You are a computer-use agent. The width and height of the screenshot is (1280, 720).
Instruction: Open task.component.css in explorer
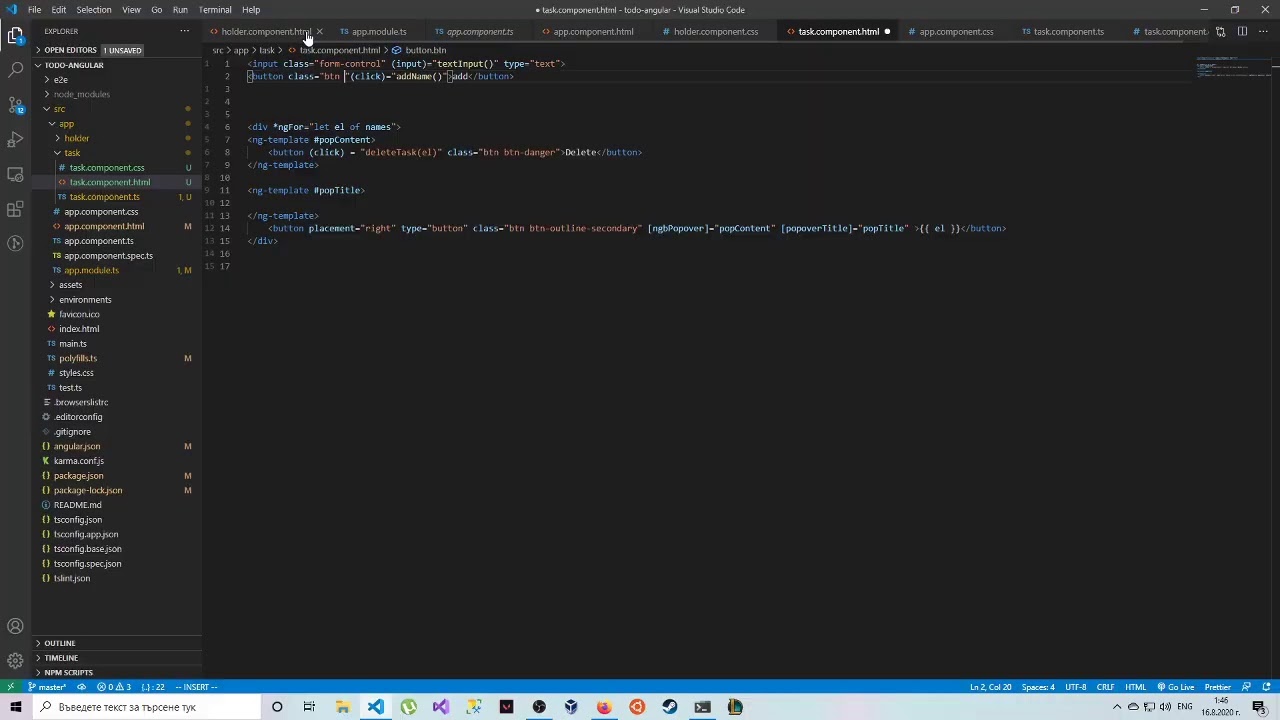pos(107,168)
